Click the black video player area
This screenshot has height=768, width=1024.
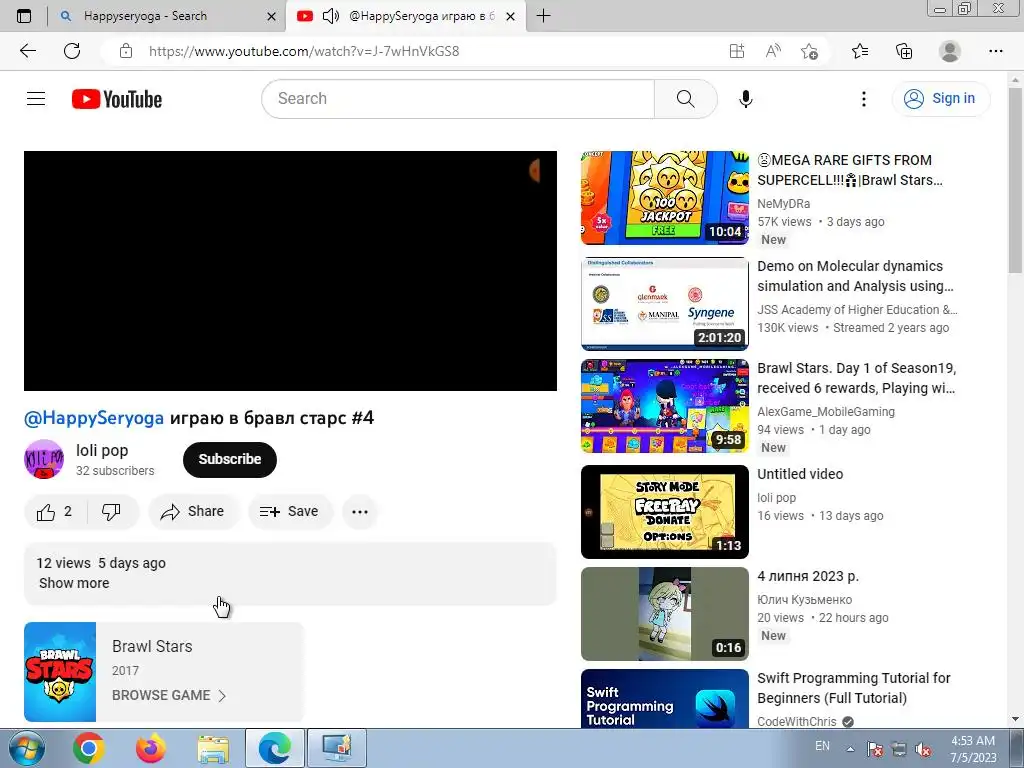[291, 271]
